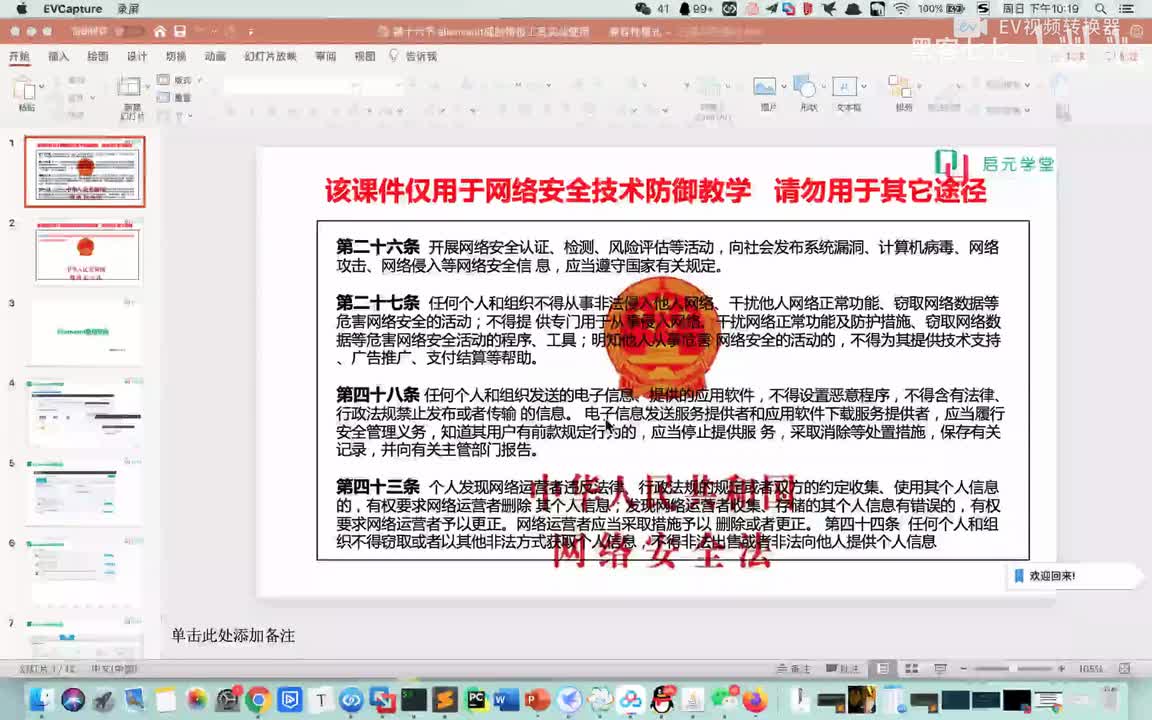Open EVCapture menu in menu bar
This screenshot has width=1152, height=720.
(73, 9)
